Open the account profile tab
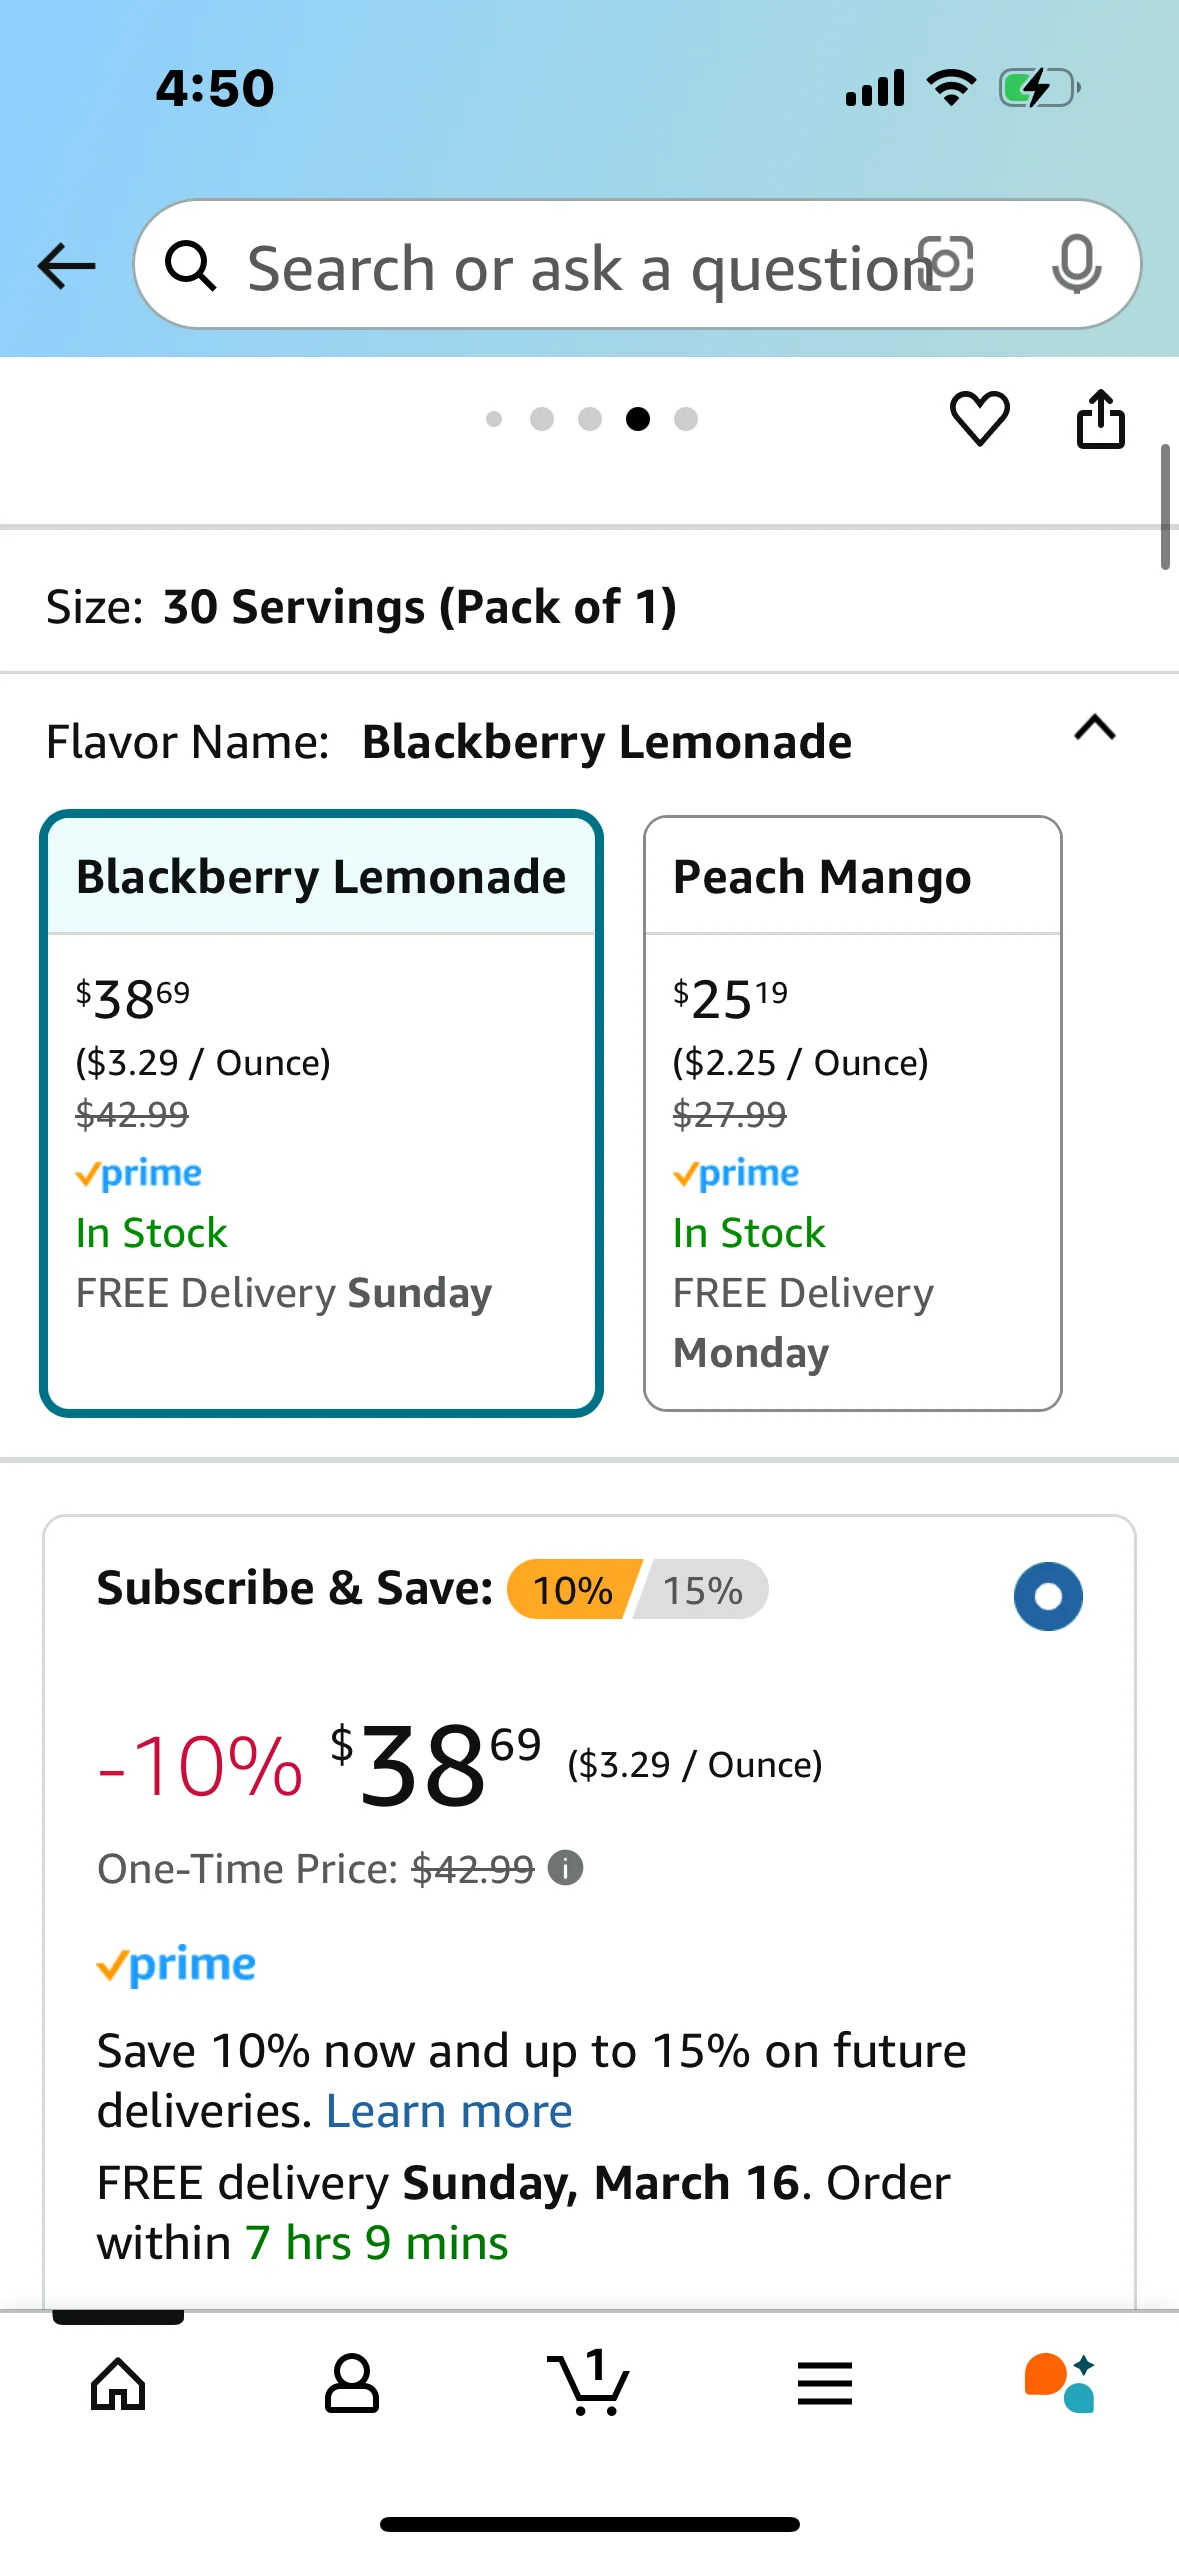The width and height of the screenshot is (1179, 2556). (352, 2383)
